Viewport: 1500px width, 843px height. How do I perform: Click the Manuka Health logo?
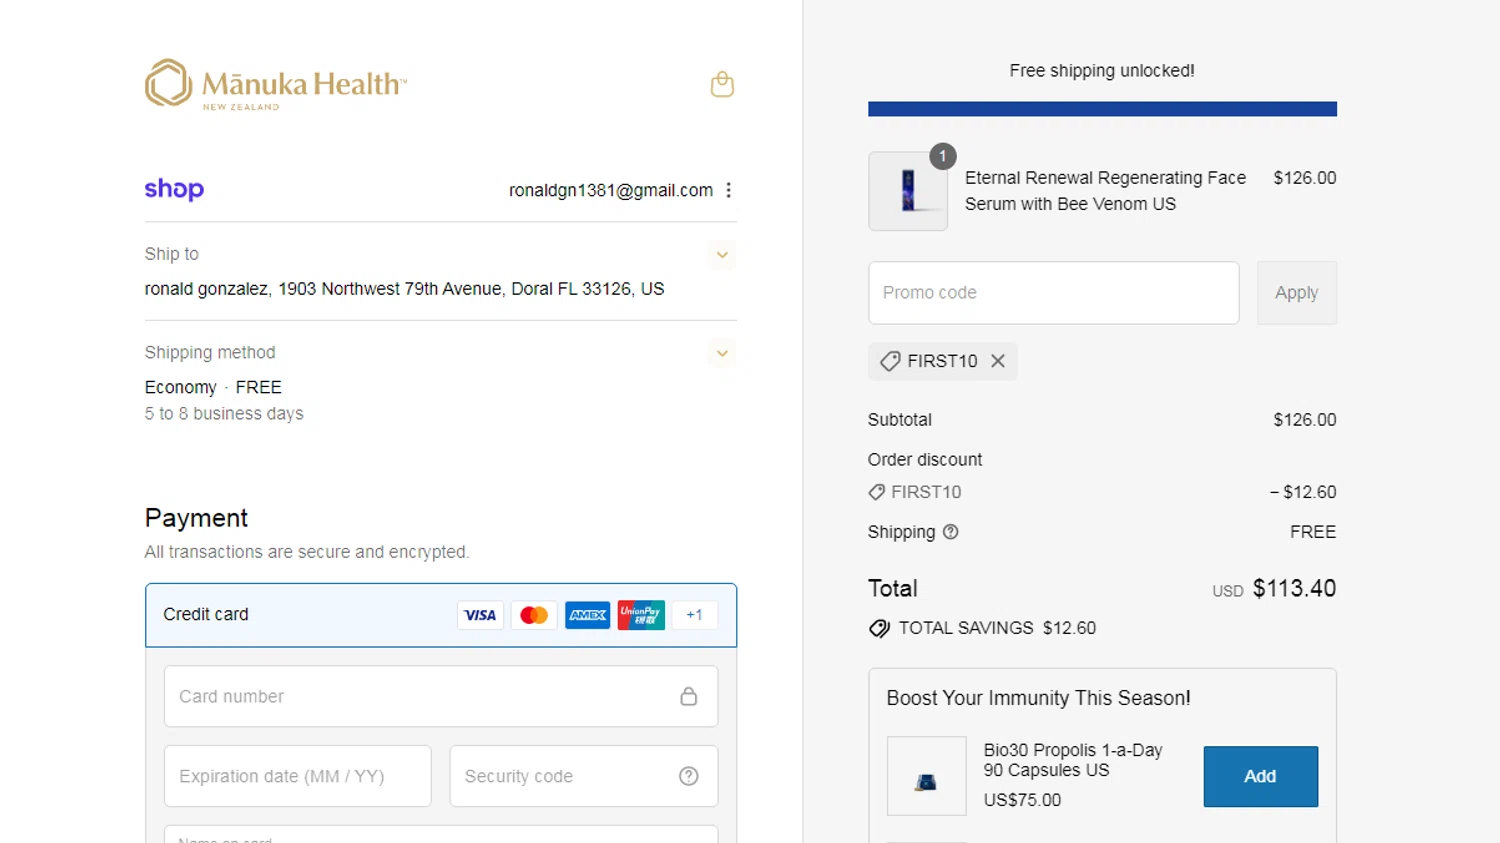[x=276, y=84]
